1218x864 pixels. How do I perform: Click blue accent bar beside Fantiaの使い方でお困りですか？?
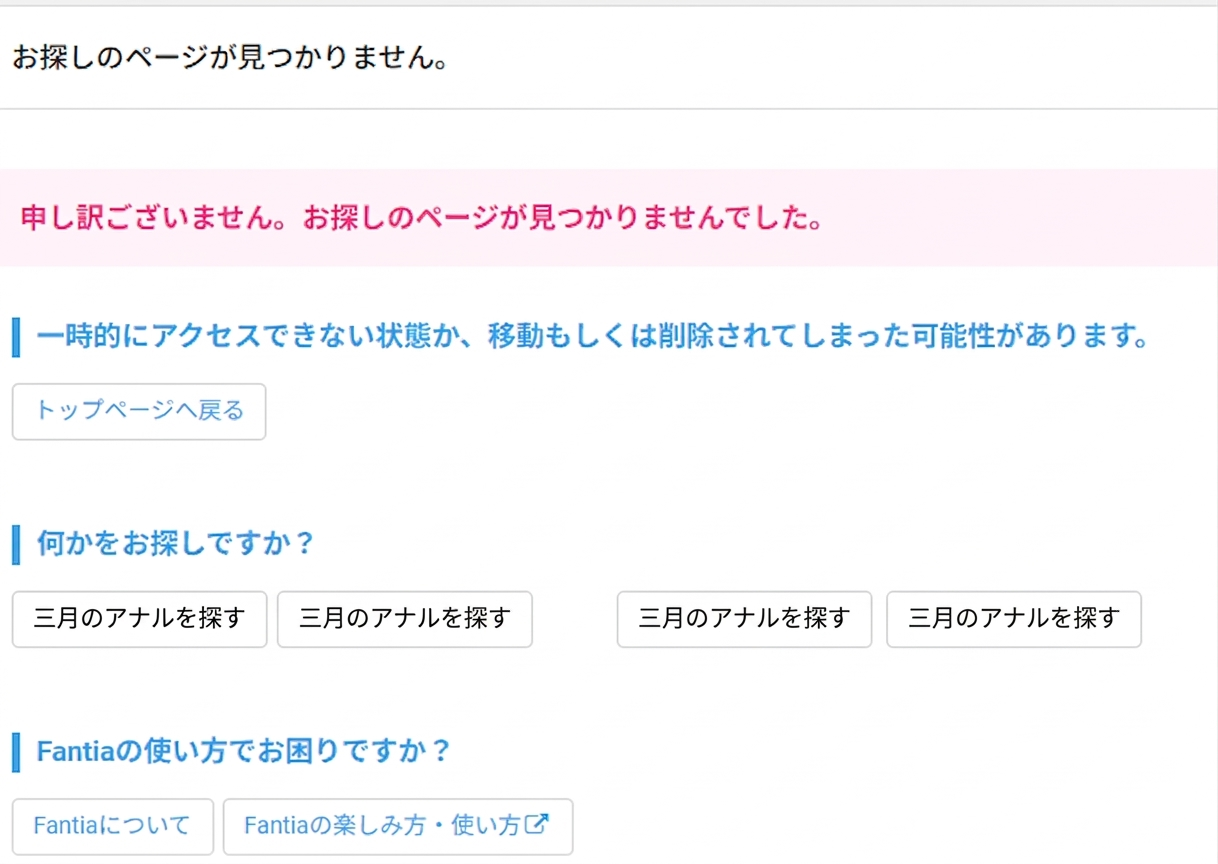16,751
